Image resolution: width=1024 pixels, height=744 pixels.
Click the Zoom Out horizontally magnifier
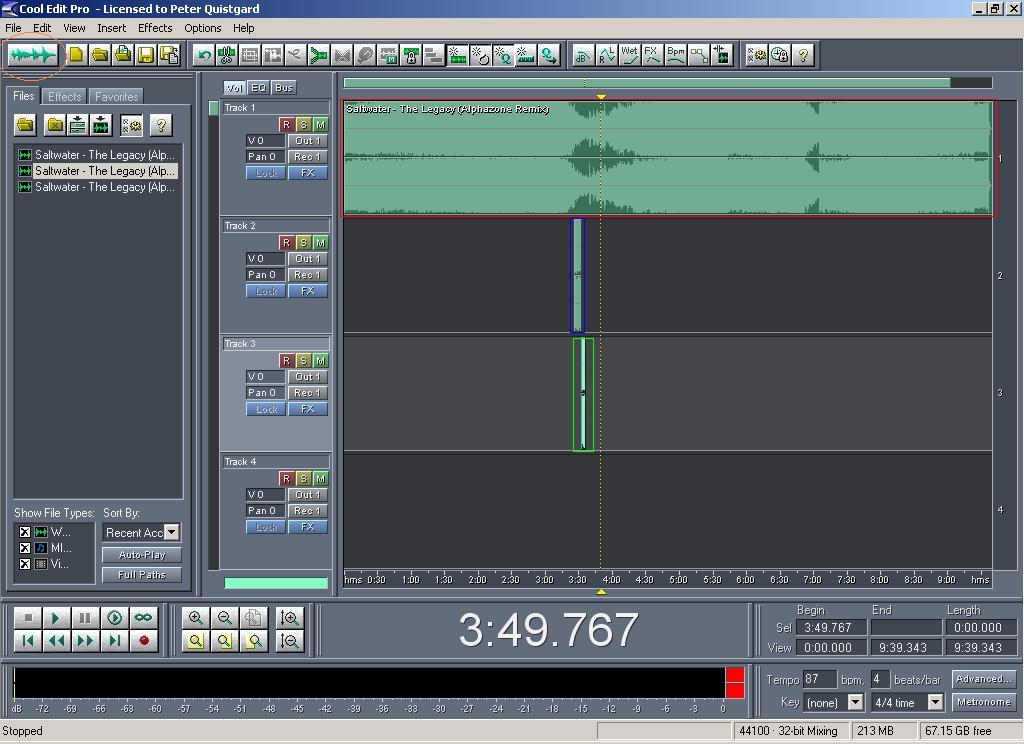point(224,617)
